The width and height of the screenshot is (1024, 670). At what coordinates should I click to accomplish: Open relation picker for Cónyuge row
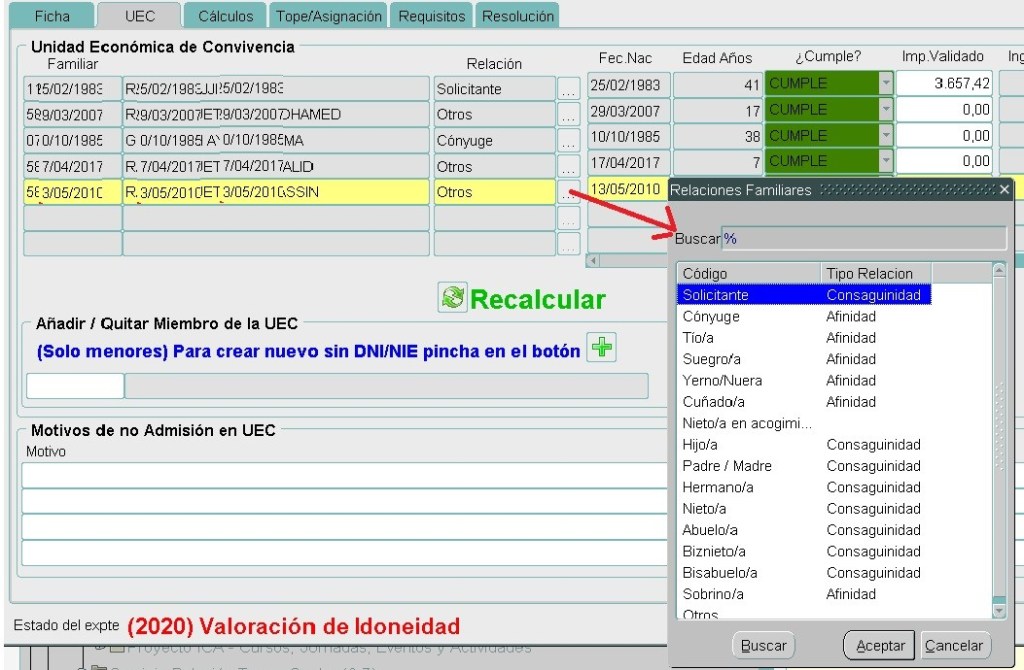pos(568,141)
